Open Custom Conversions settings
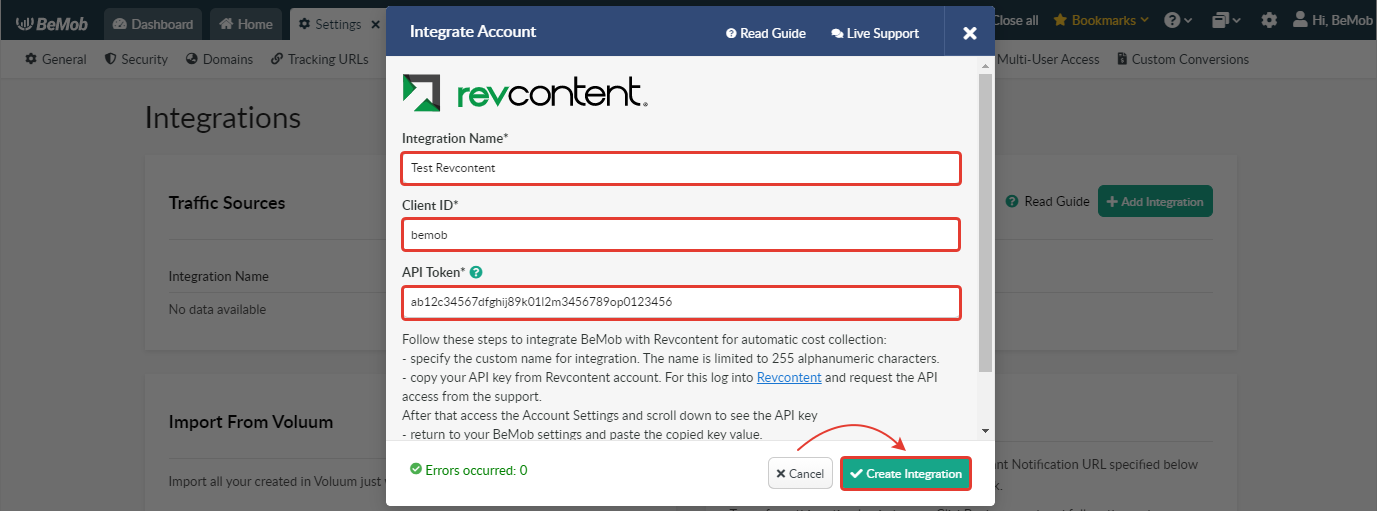Viewport: 1377px width, 511px height. tap(1183, 59)
